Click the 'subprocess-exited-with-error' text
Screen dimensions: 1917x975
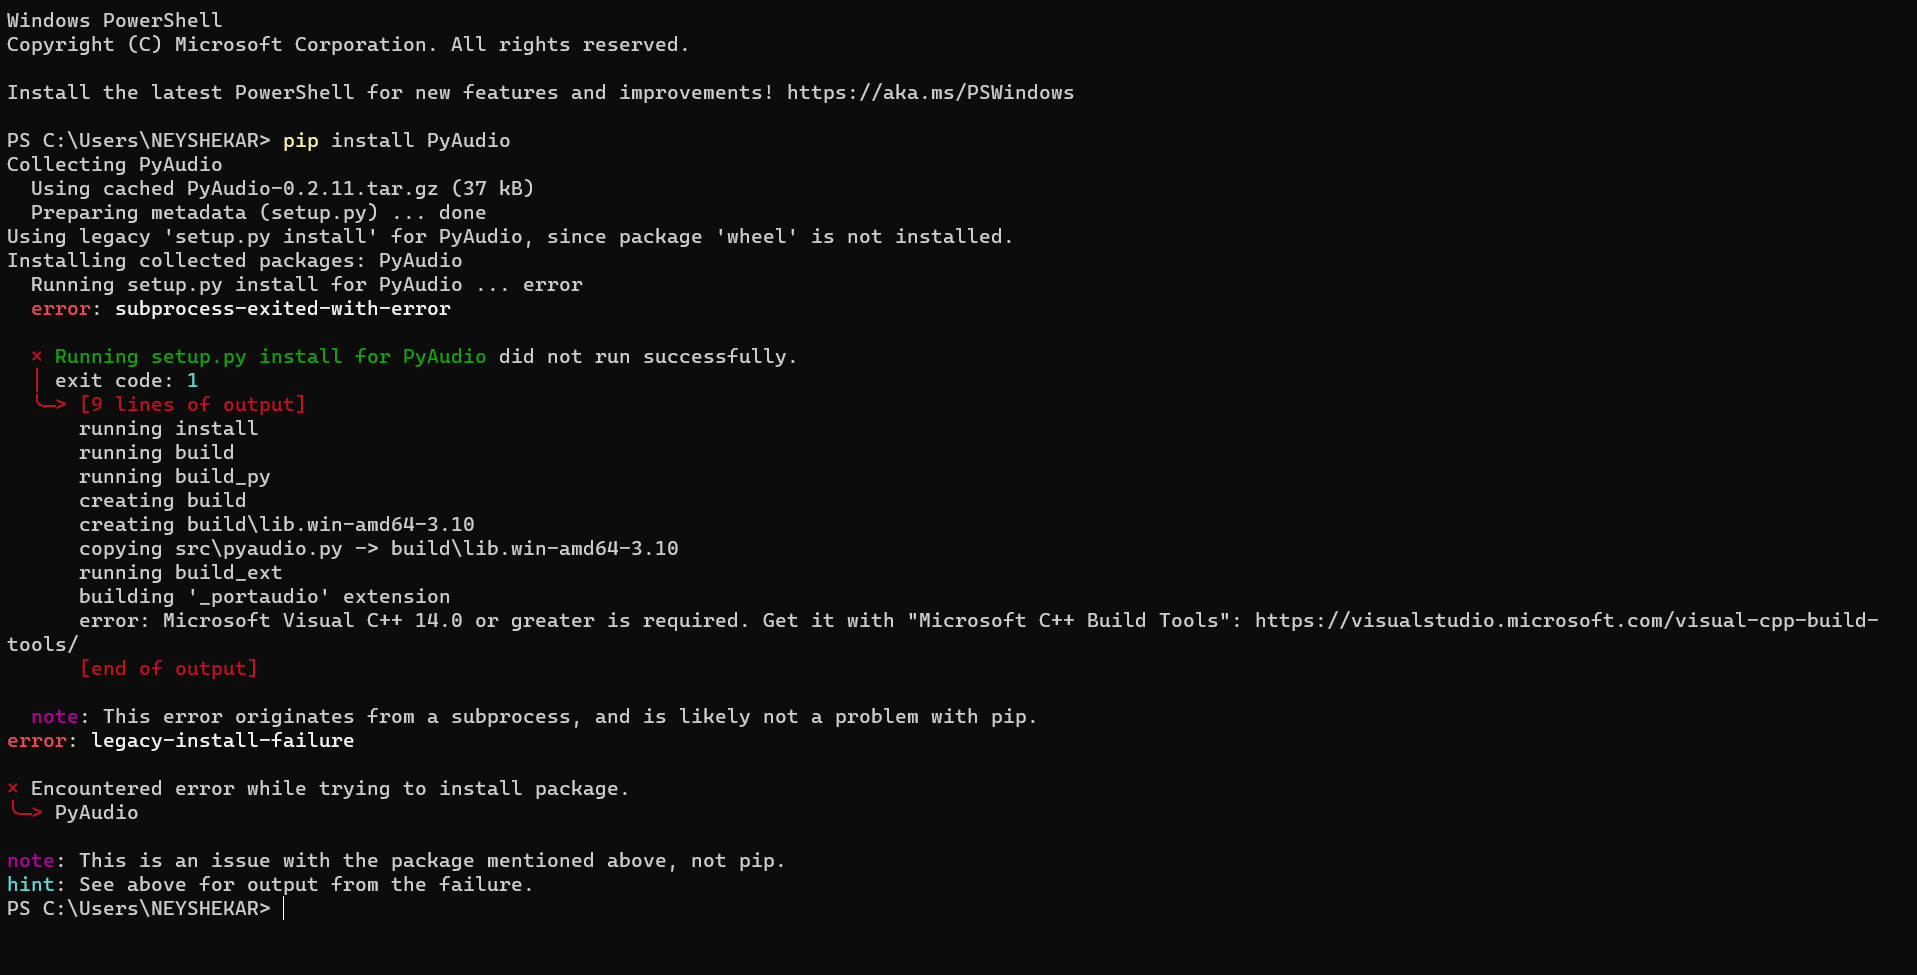[x=283, y=309]
